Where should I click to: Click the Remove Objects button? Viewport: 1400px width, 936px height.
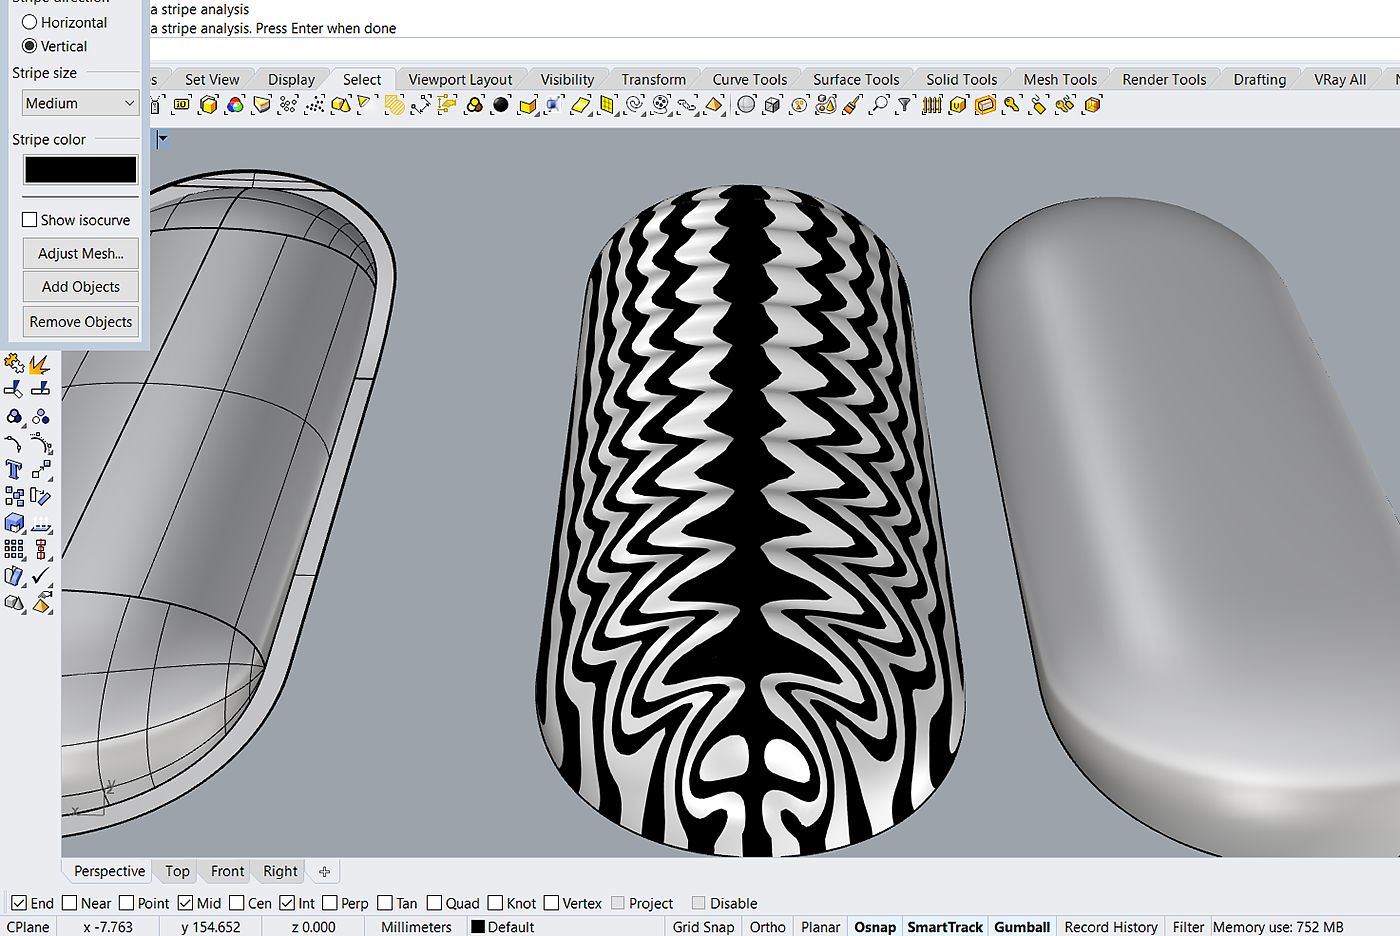pos(80,322)
